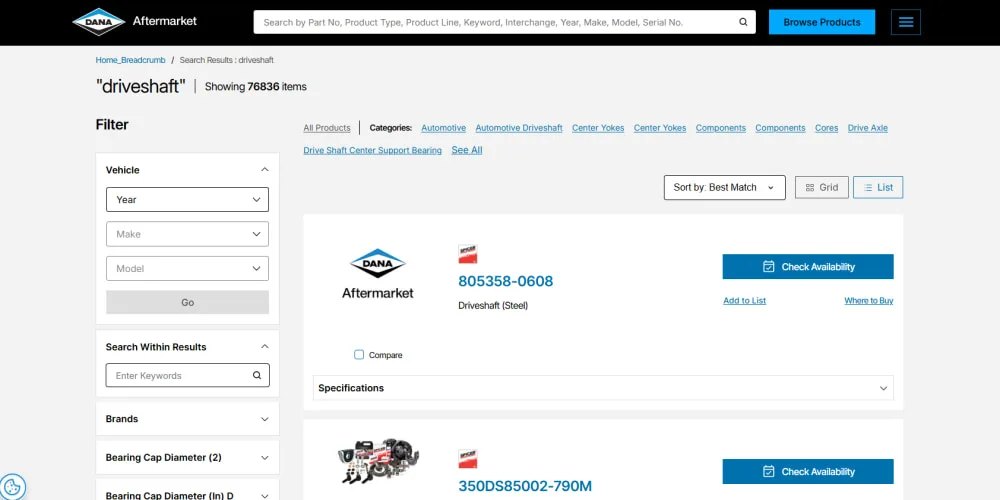This screenshot has height=500, width=1000.
Task: Click Where to Buy for 805358-0608
Action: pos(869,300)
